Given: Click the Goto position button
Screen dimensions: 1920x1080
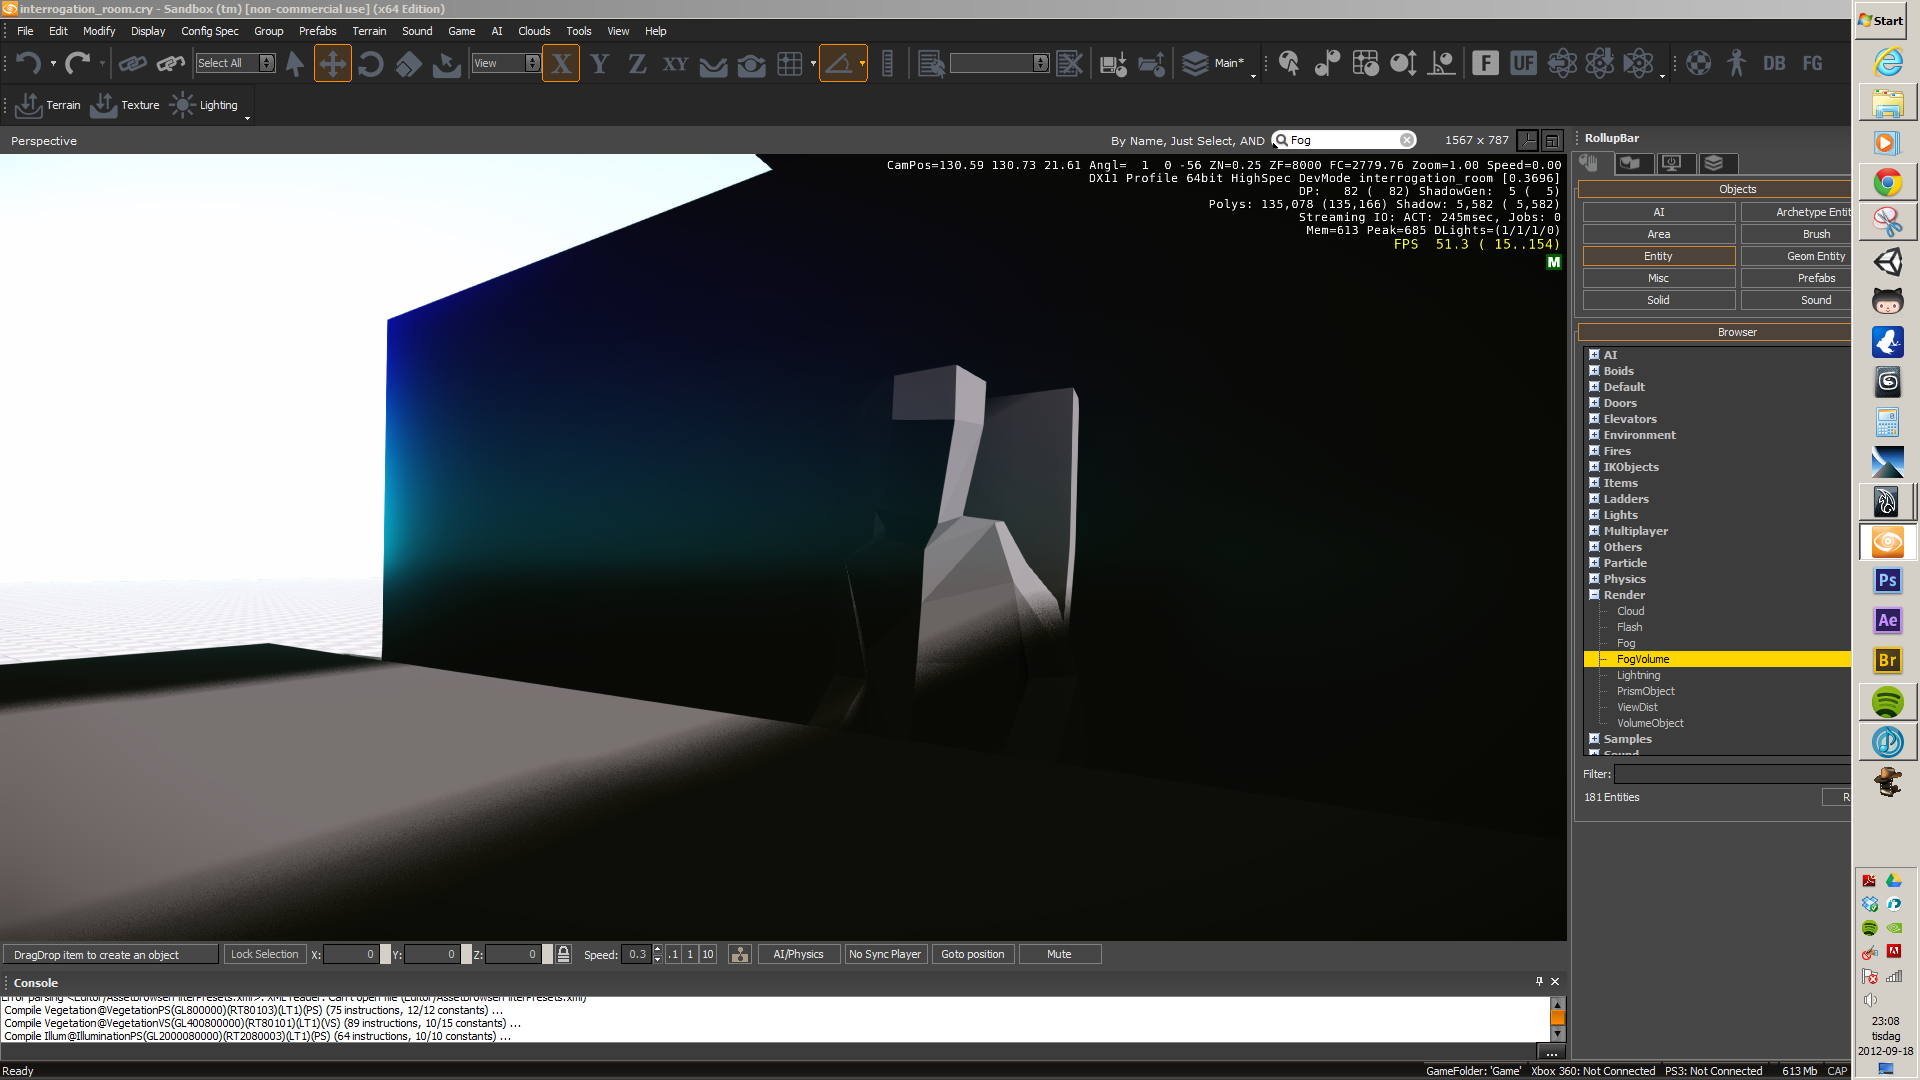Looking at the screenshot, I should pyautogui.click(x=972, y=954).
